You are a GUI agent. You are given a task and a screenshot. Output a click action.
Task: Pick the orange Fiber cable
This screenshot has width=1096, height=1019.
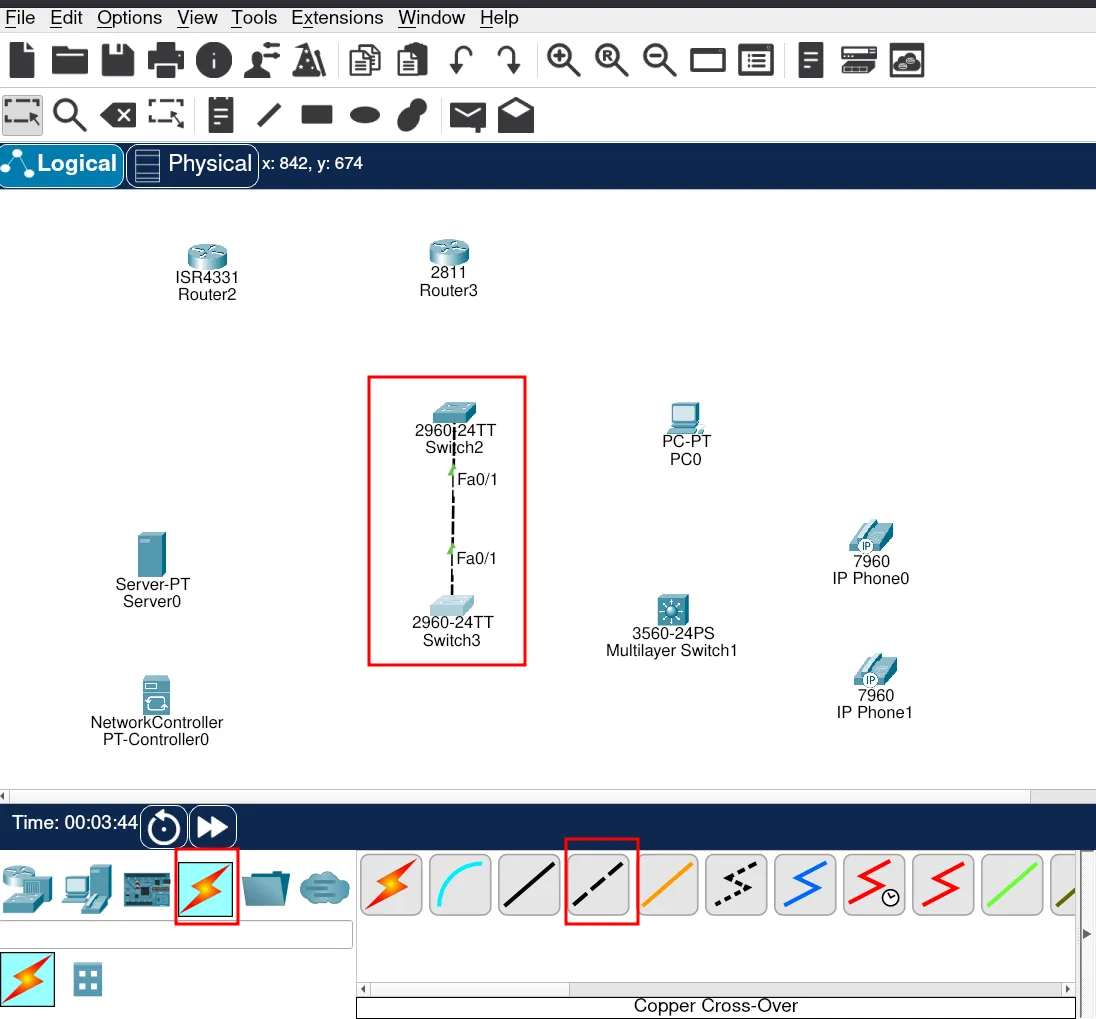tap(668, 884)
